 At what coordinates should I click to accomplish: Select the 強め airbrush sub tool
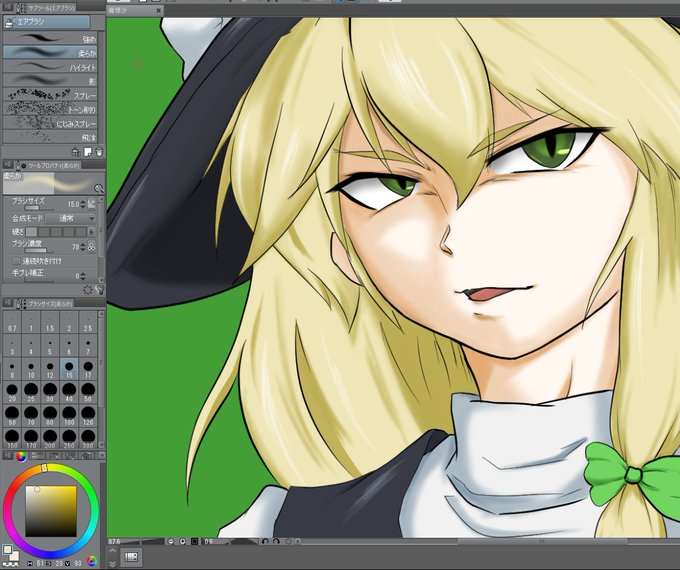pos(50,39)
